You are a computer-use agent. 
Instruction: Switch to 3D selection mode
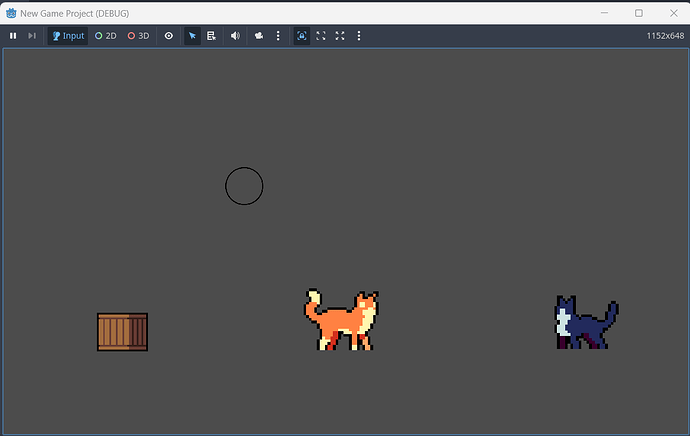(x=139, y=36)
